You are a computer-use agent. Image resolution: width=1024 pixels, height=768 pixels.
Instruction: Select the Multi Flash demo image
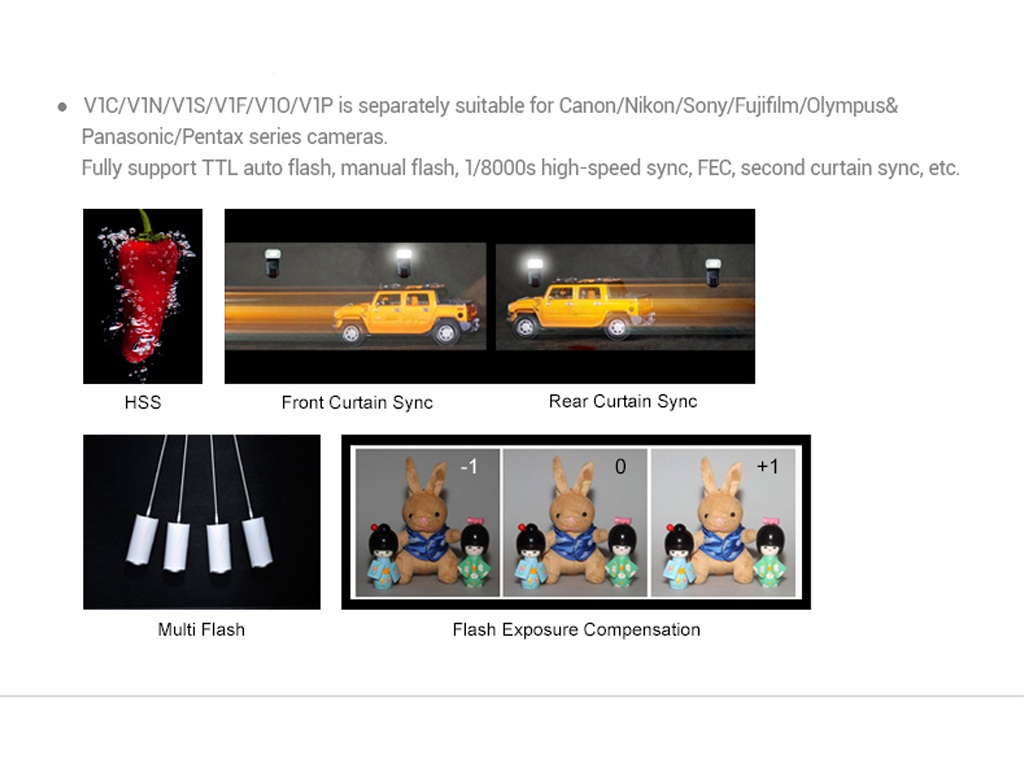pyautogui.click(x=202, y=521)
